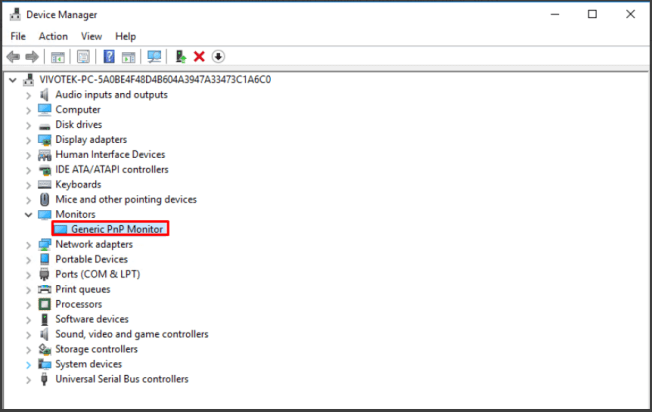This screenshot has width=652, height=412.
Task: Click the red X Uninstall device icon
Action: pos(199,57)
